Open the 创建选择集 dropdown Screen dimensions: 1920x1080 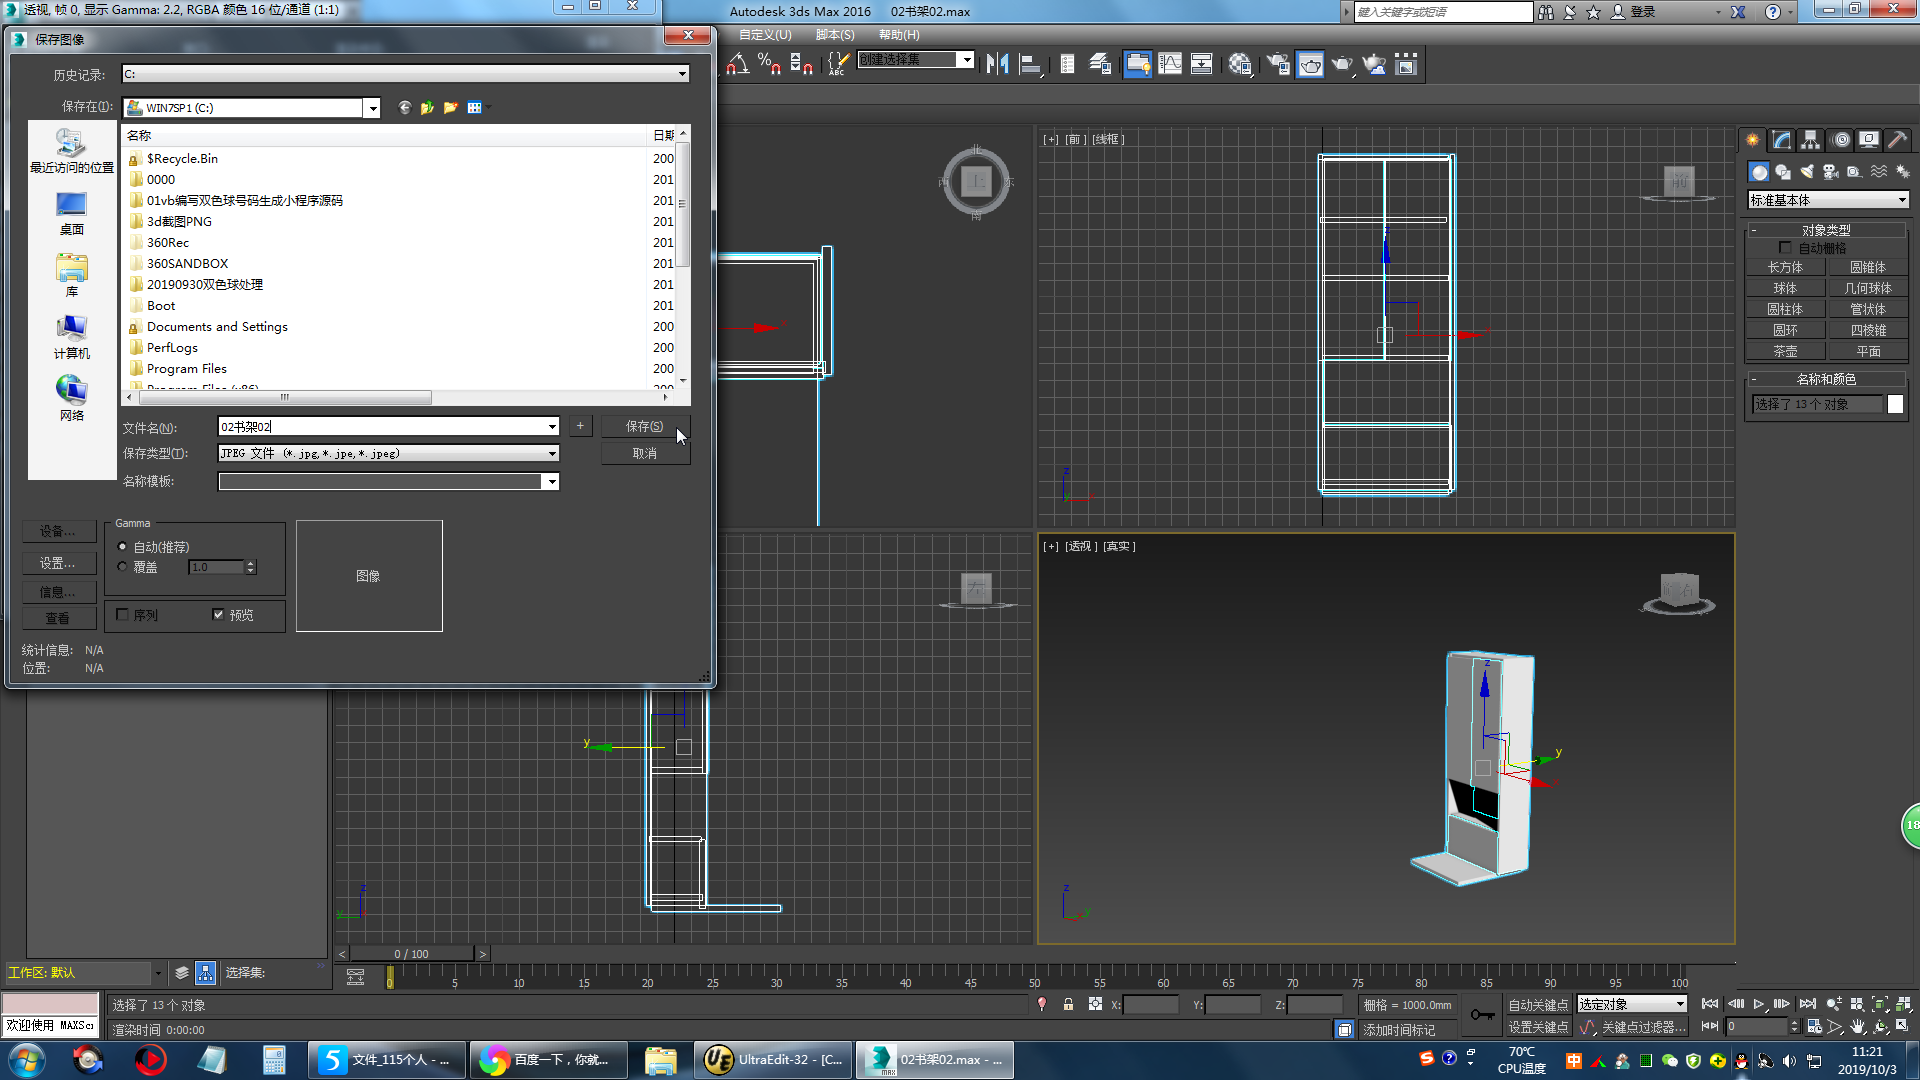(966, 60)
